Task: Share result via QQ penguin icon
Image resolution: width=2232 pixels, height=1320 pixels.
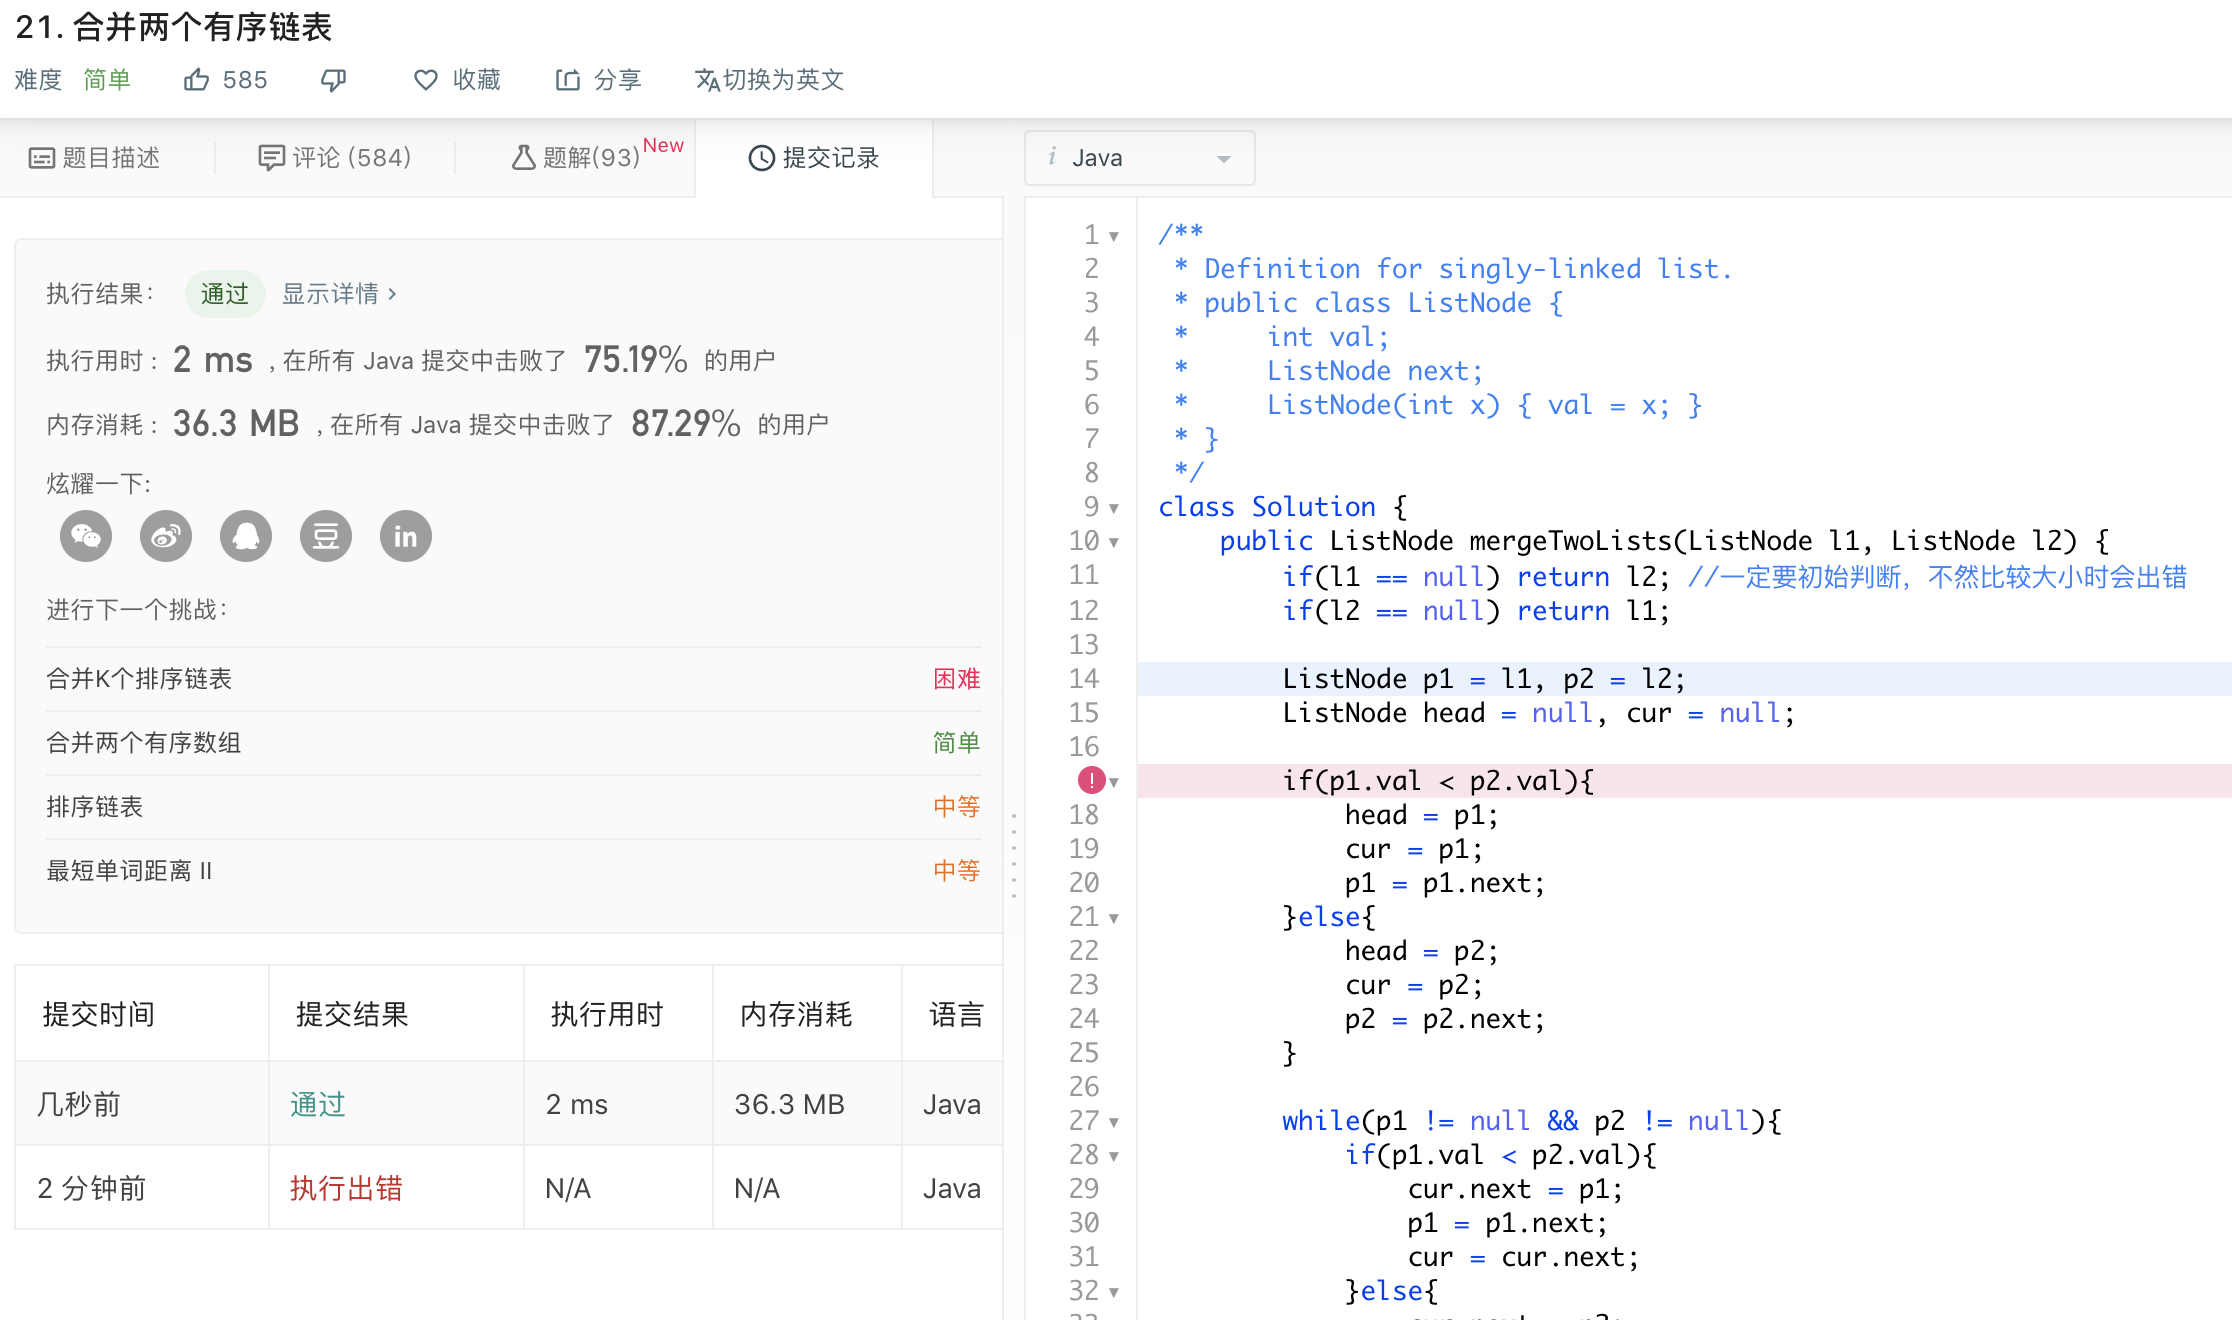Action: (x=246, y=537)
